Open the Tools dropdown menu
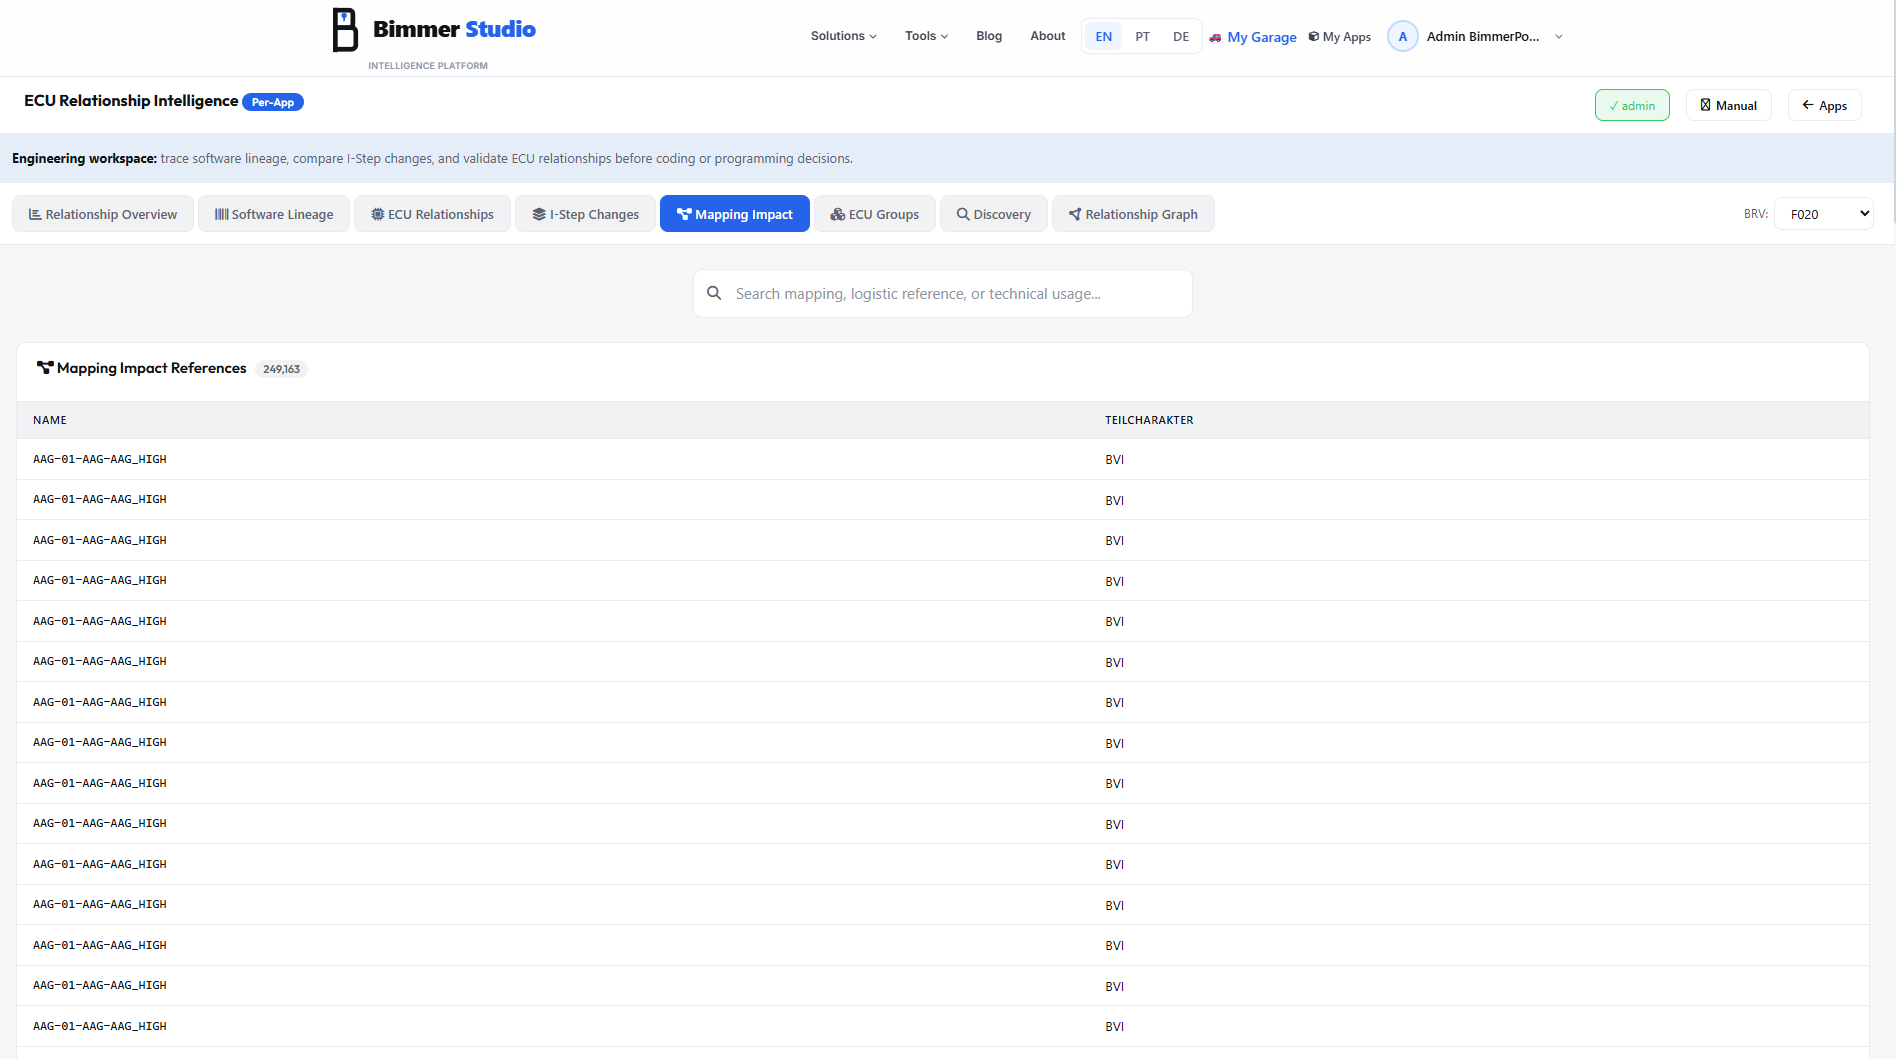 (926, 36)
